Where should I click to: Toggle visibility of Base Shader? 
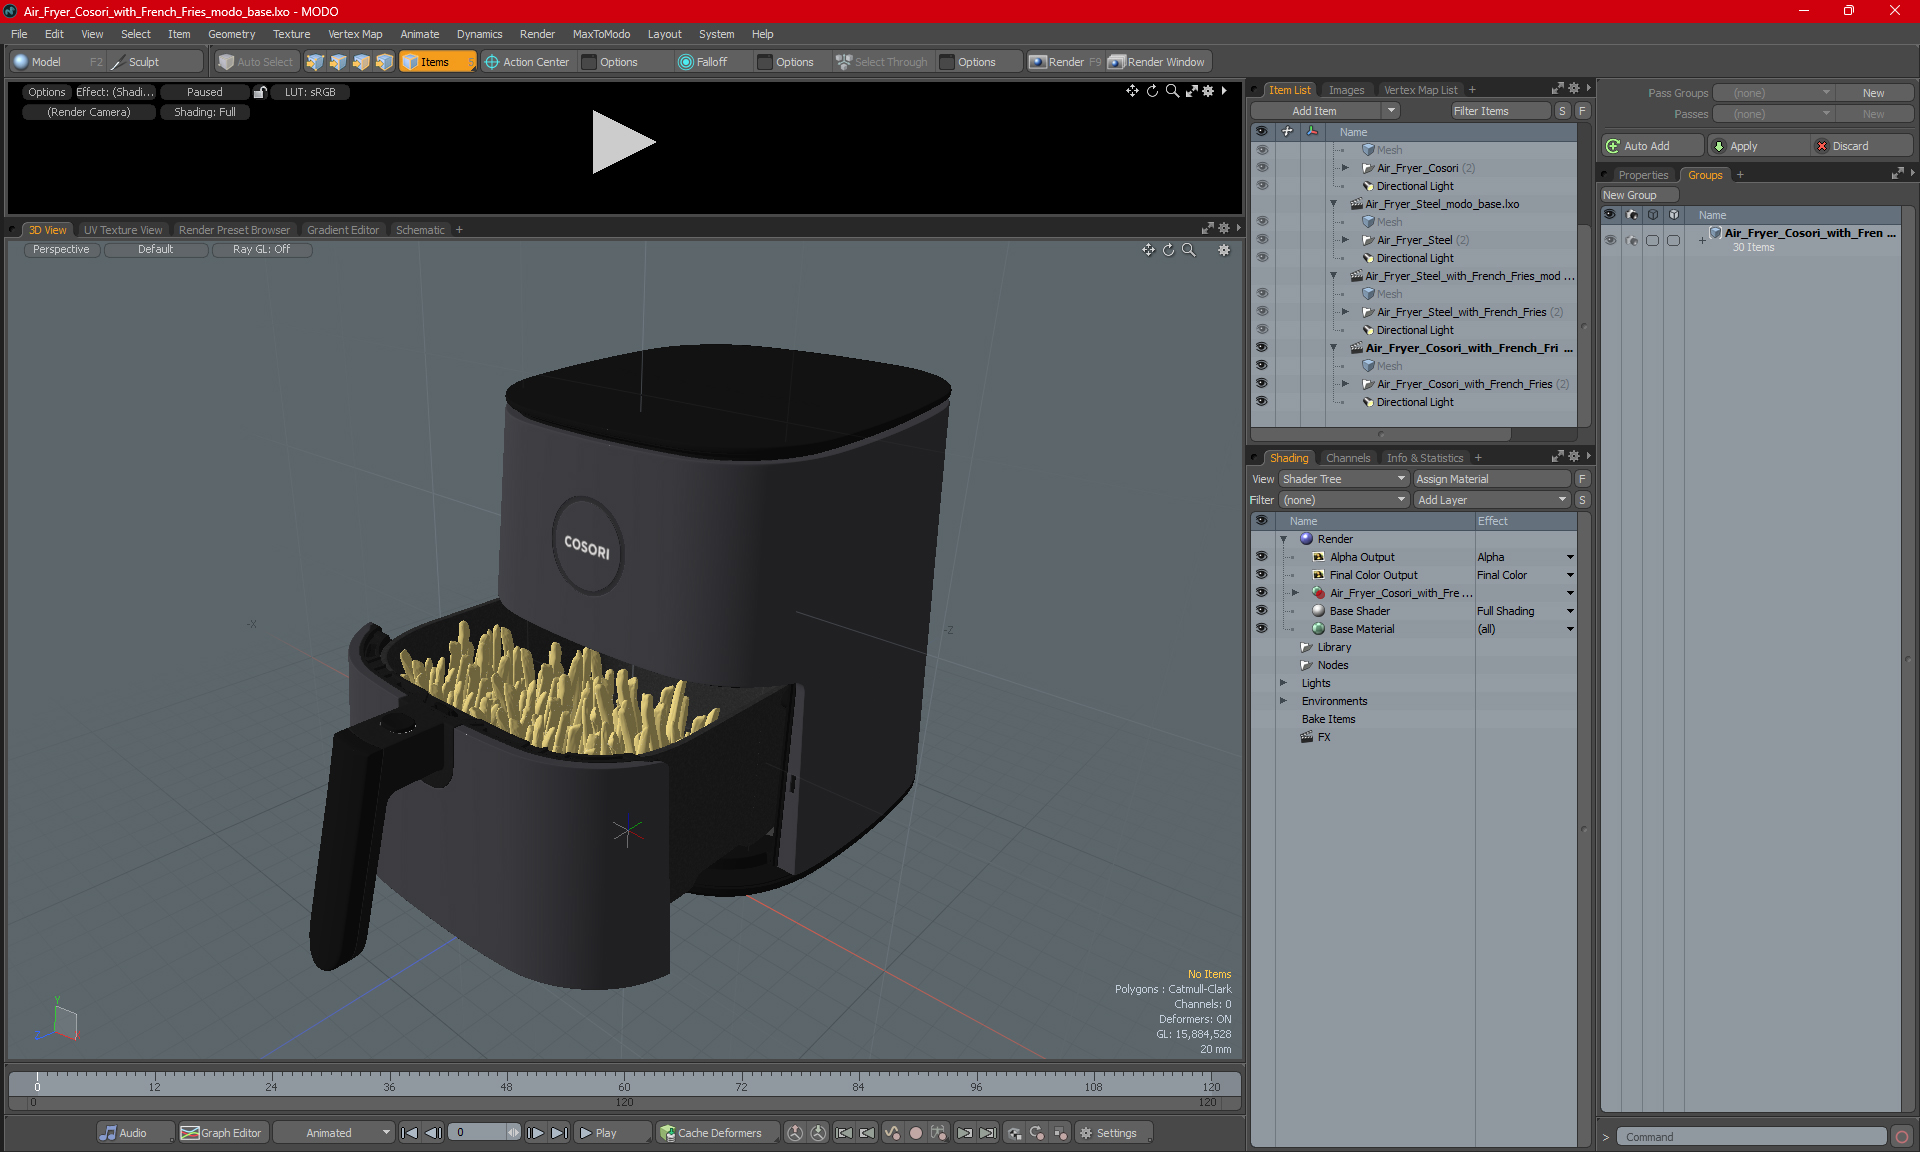click(1261, 611)
